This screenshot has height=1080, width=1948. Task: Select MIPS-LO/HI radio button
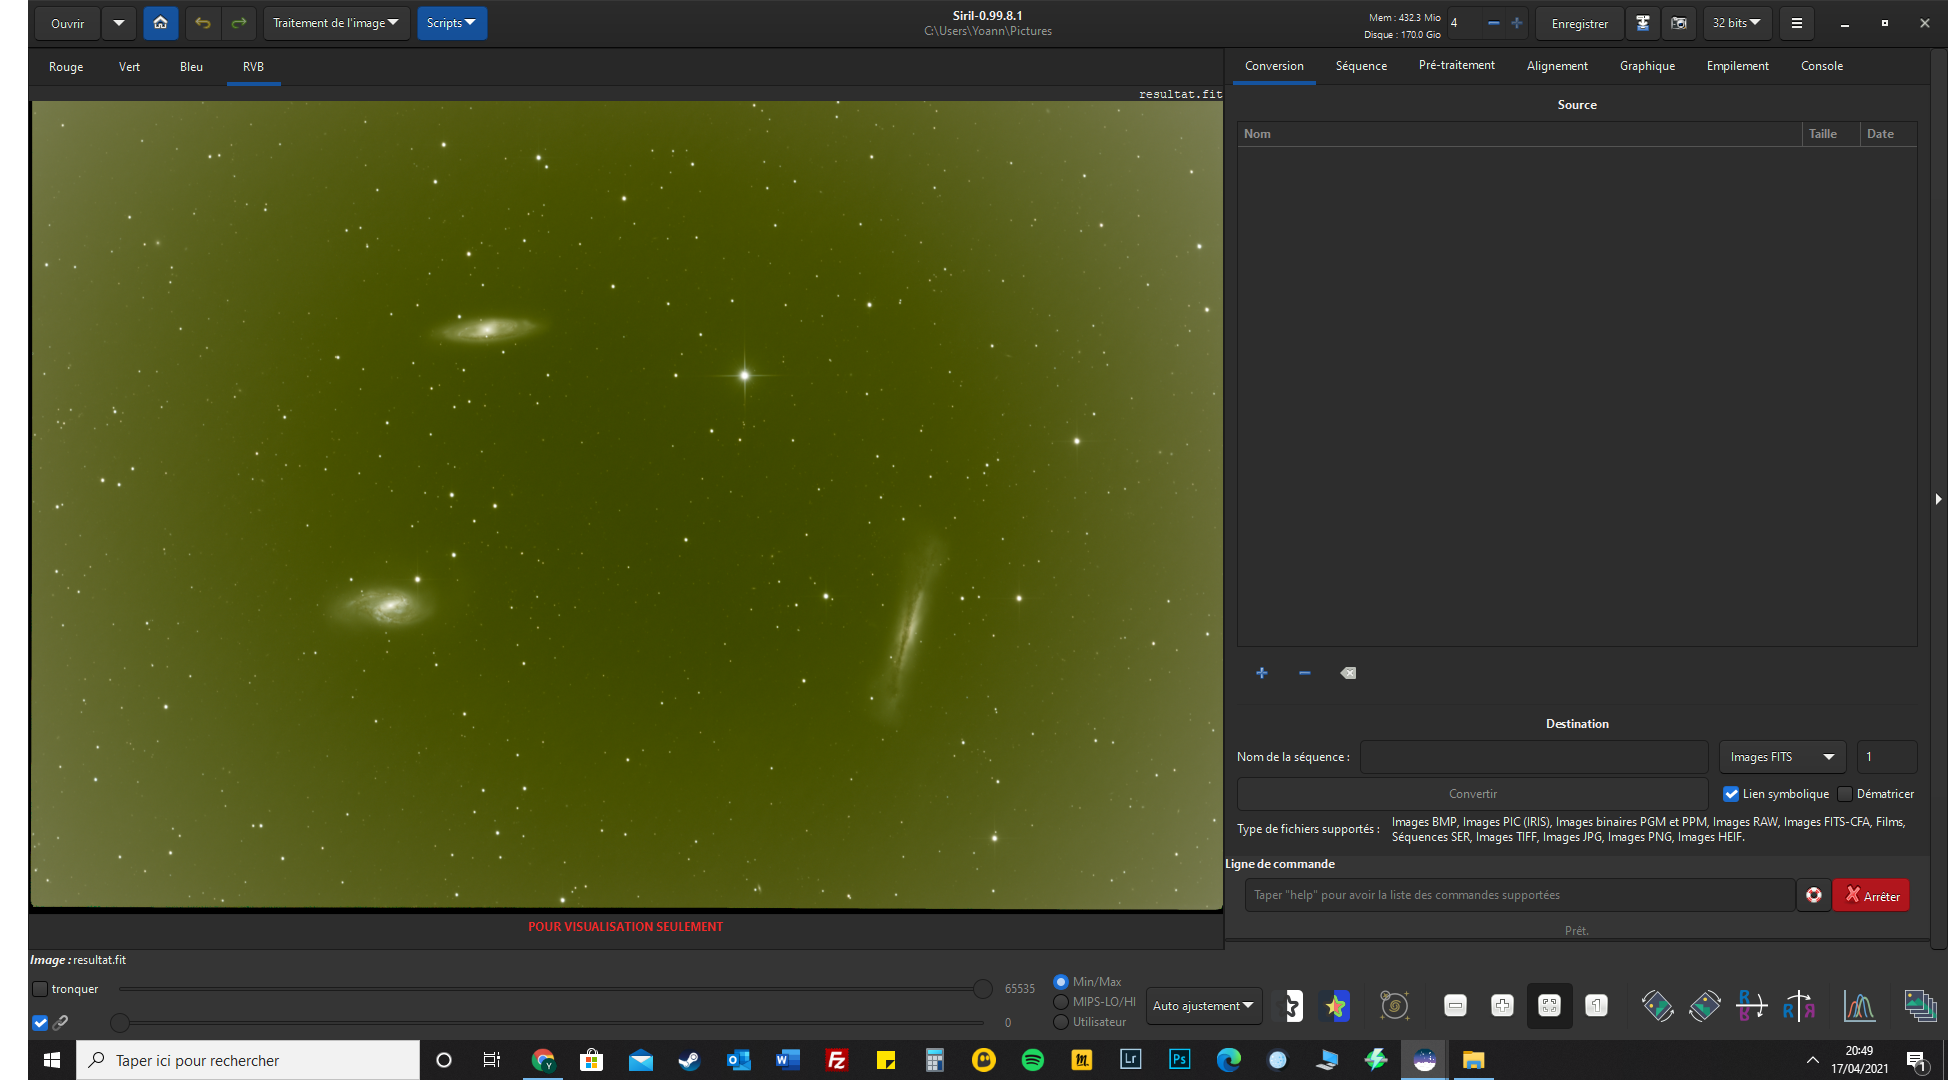(x=1061, y=1002)
